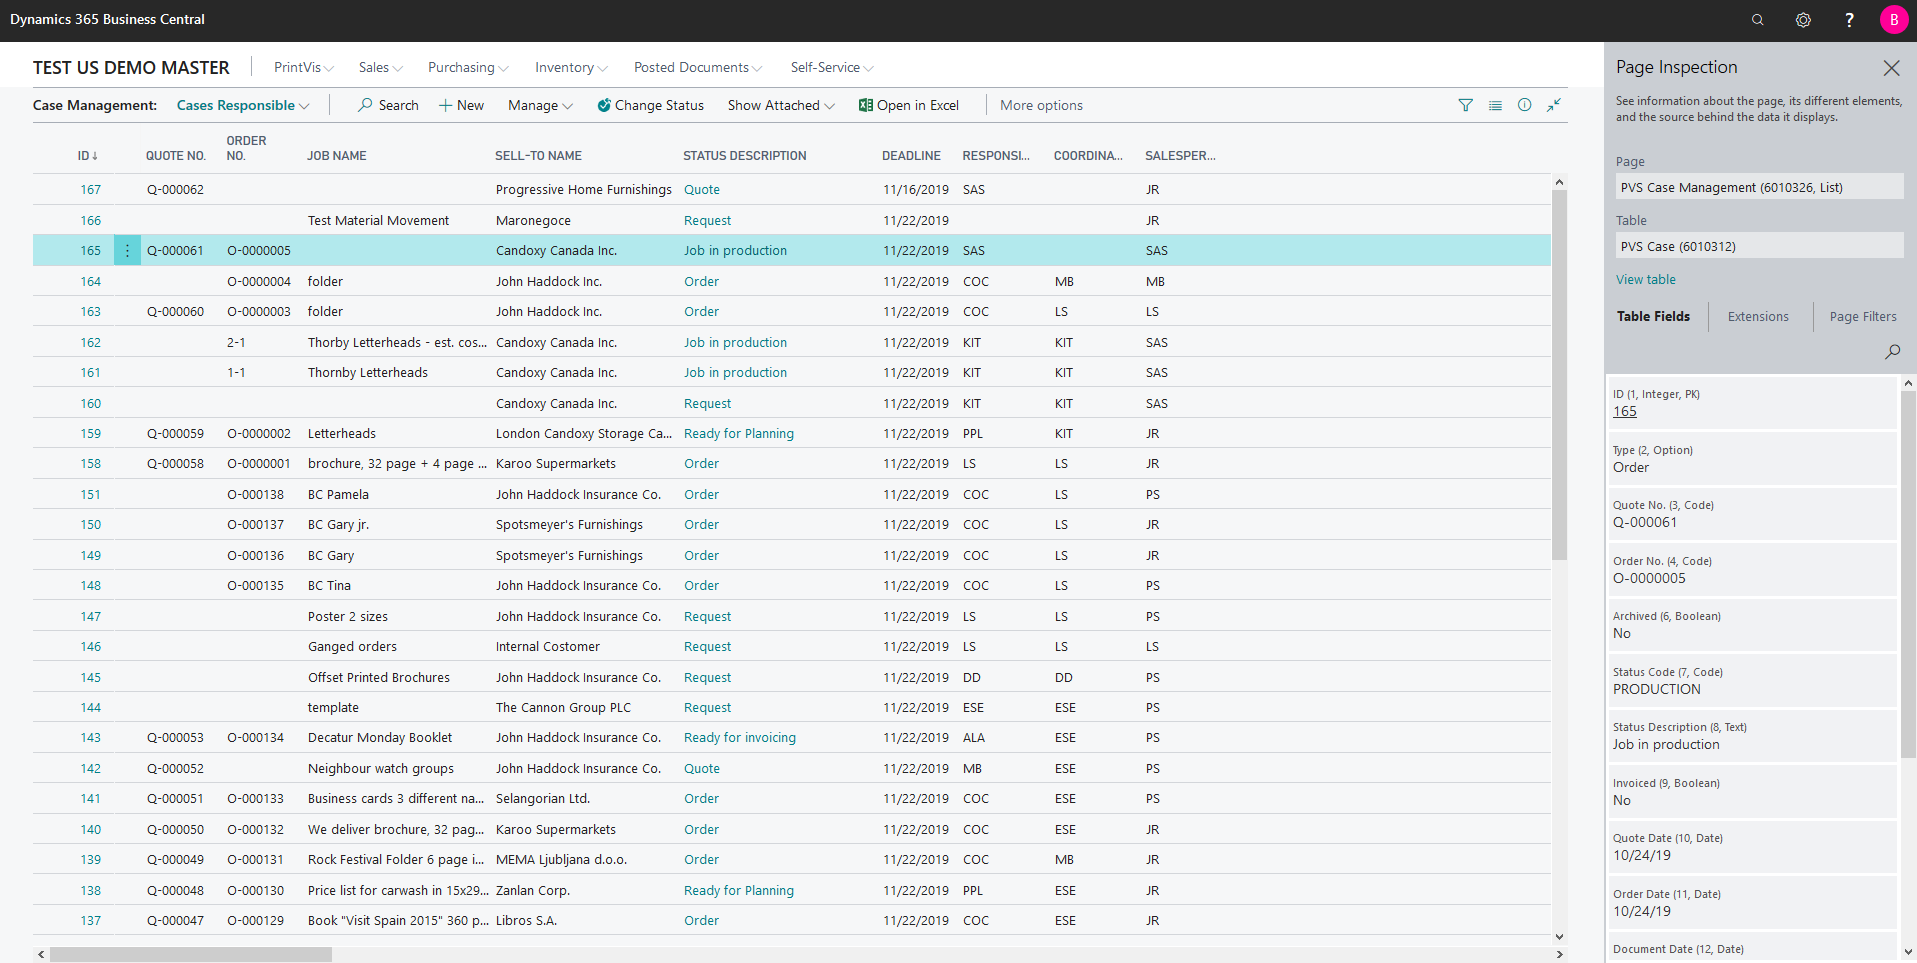
Task: Open case ID 143
Action: coord(91,738)
